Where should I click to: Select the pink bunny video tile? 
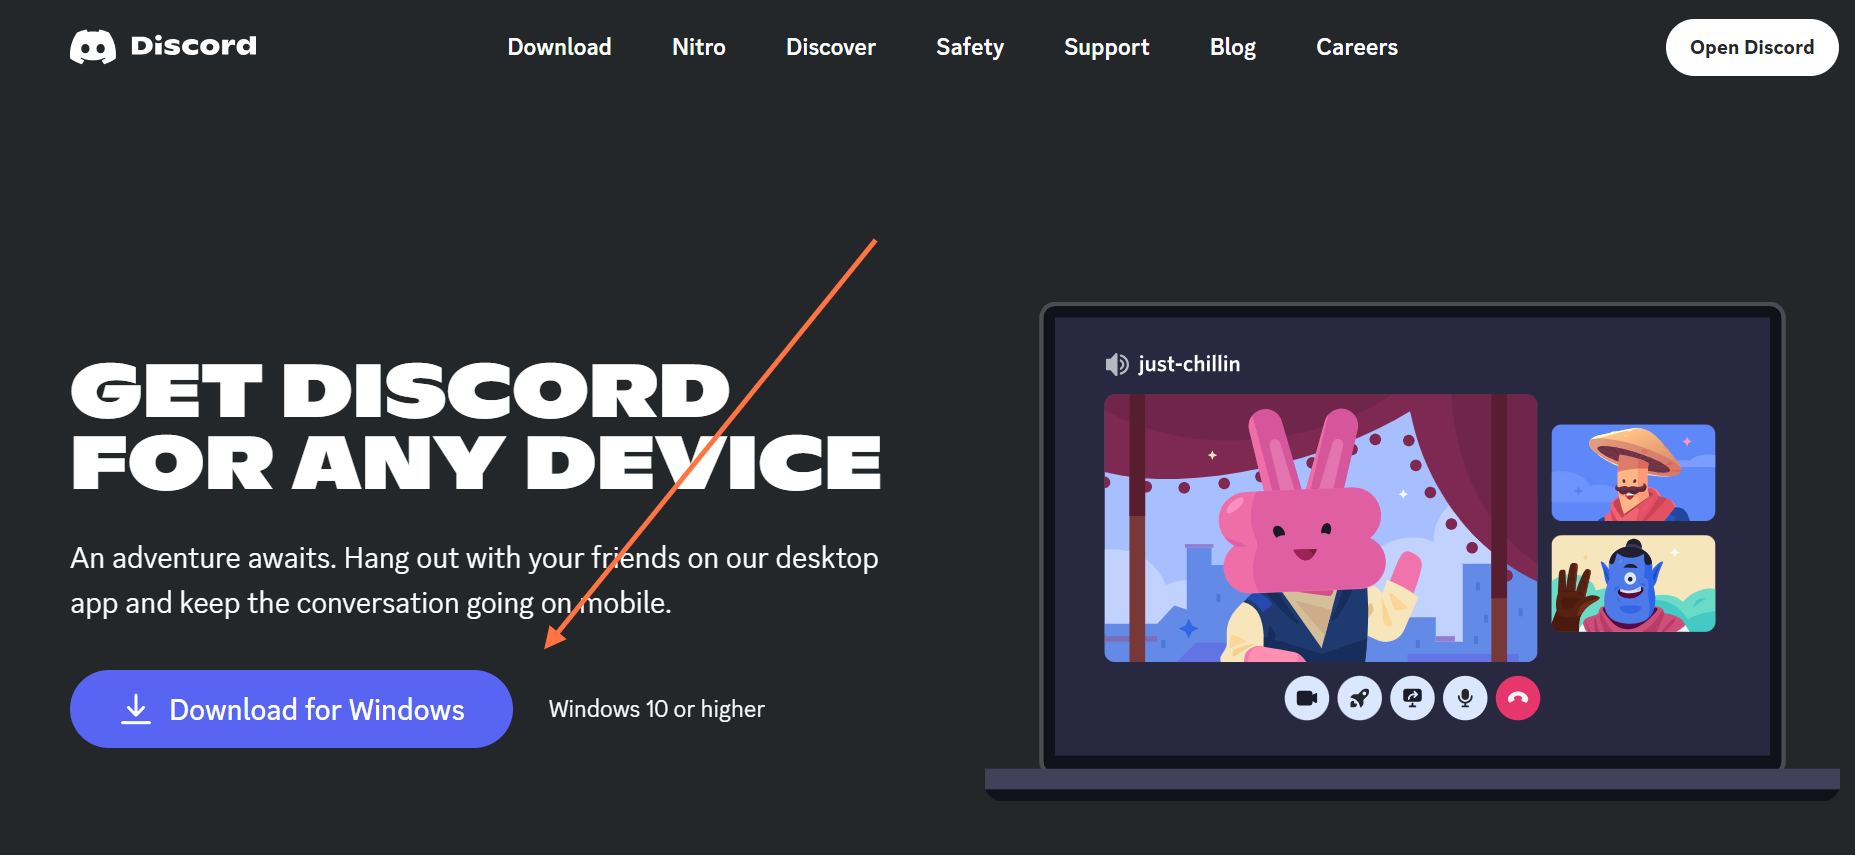1320,528
